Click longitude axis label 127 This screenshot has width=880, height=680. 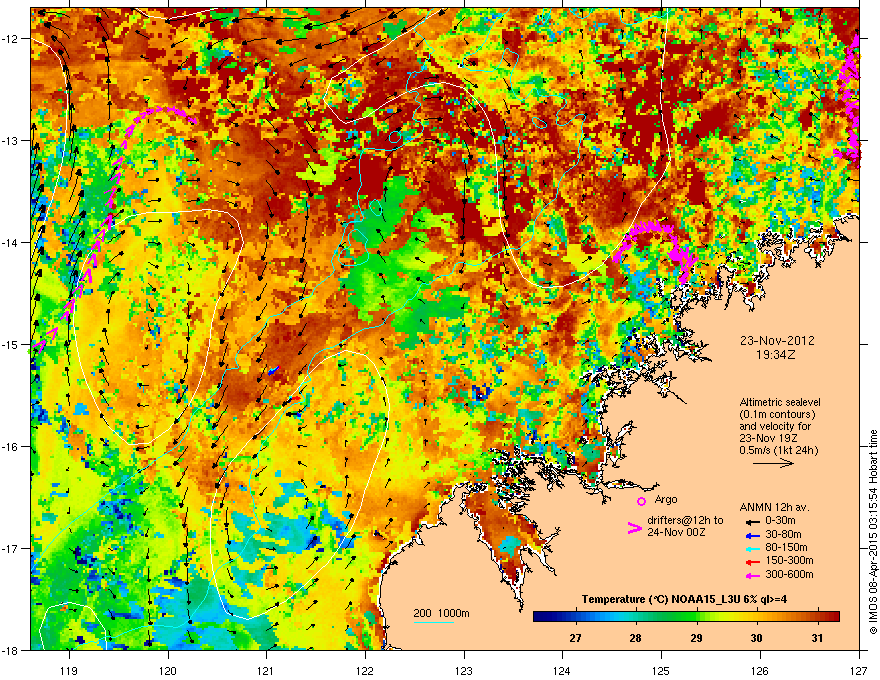pyautogui.click(x=858, y=671)
